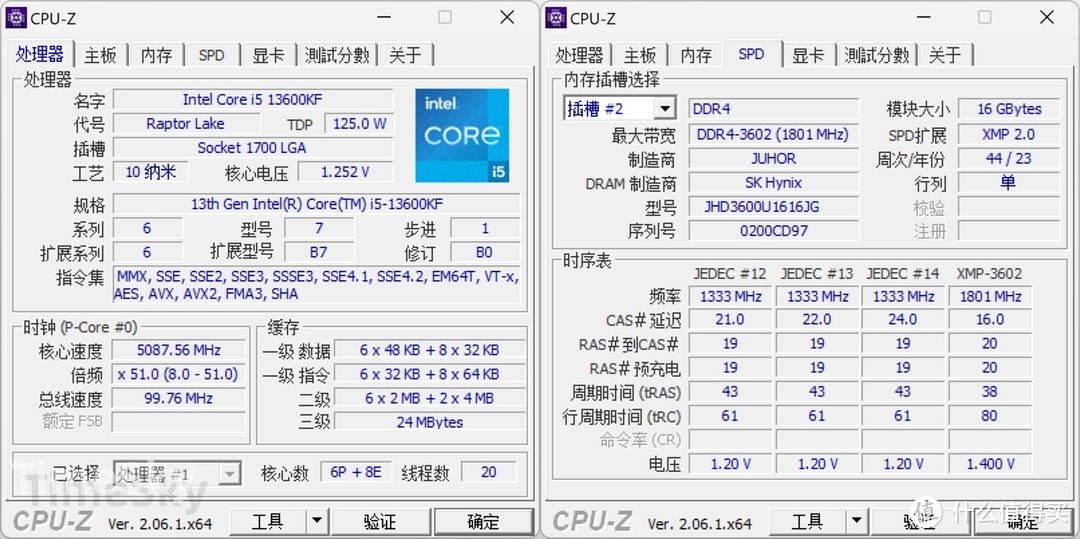
Task: Click the thread count value 20
Action: [x=488, y=473]
